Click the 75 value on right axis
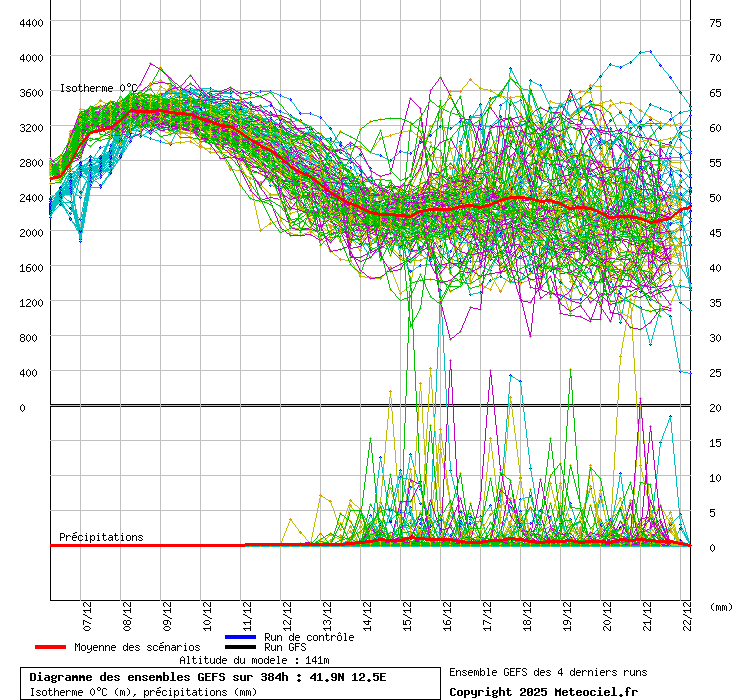The height and width of the screenshot is (700, 740). tap(715, 23)
